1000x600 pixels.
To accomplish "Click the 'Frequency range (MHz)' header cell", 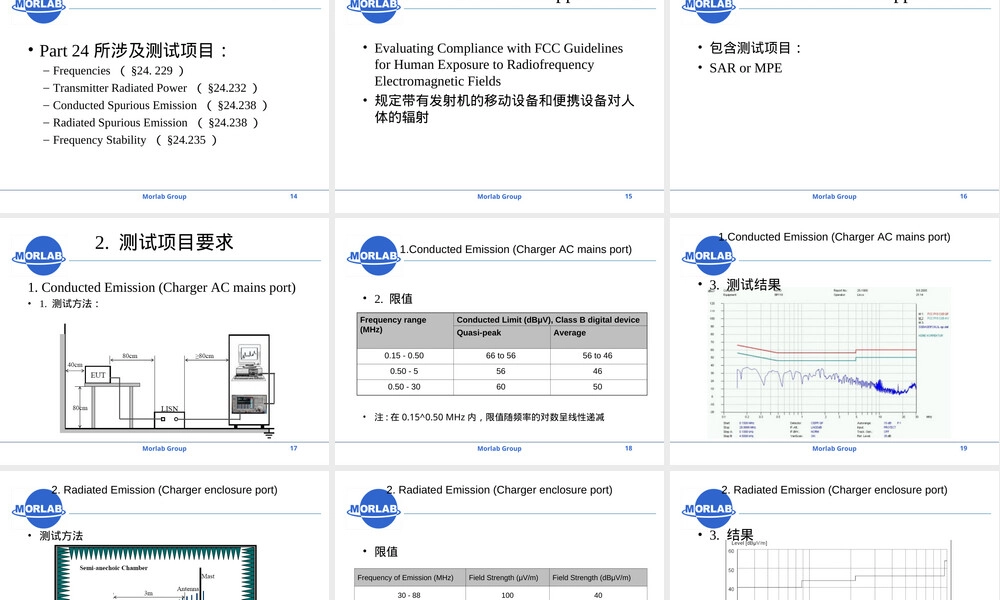I will pyautogui.click(x=405, y=330).
